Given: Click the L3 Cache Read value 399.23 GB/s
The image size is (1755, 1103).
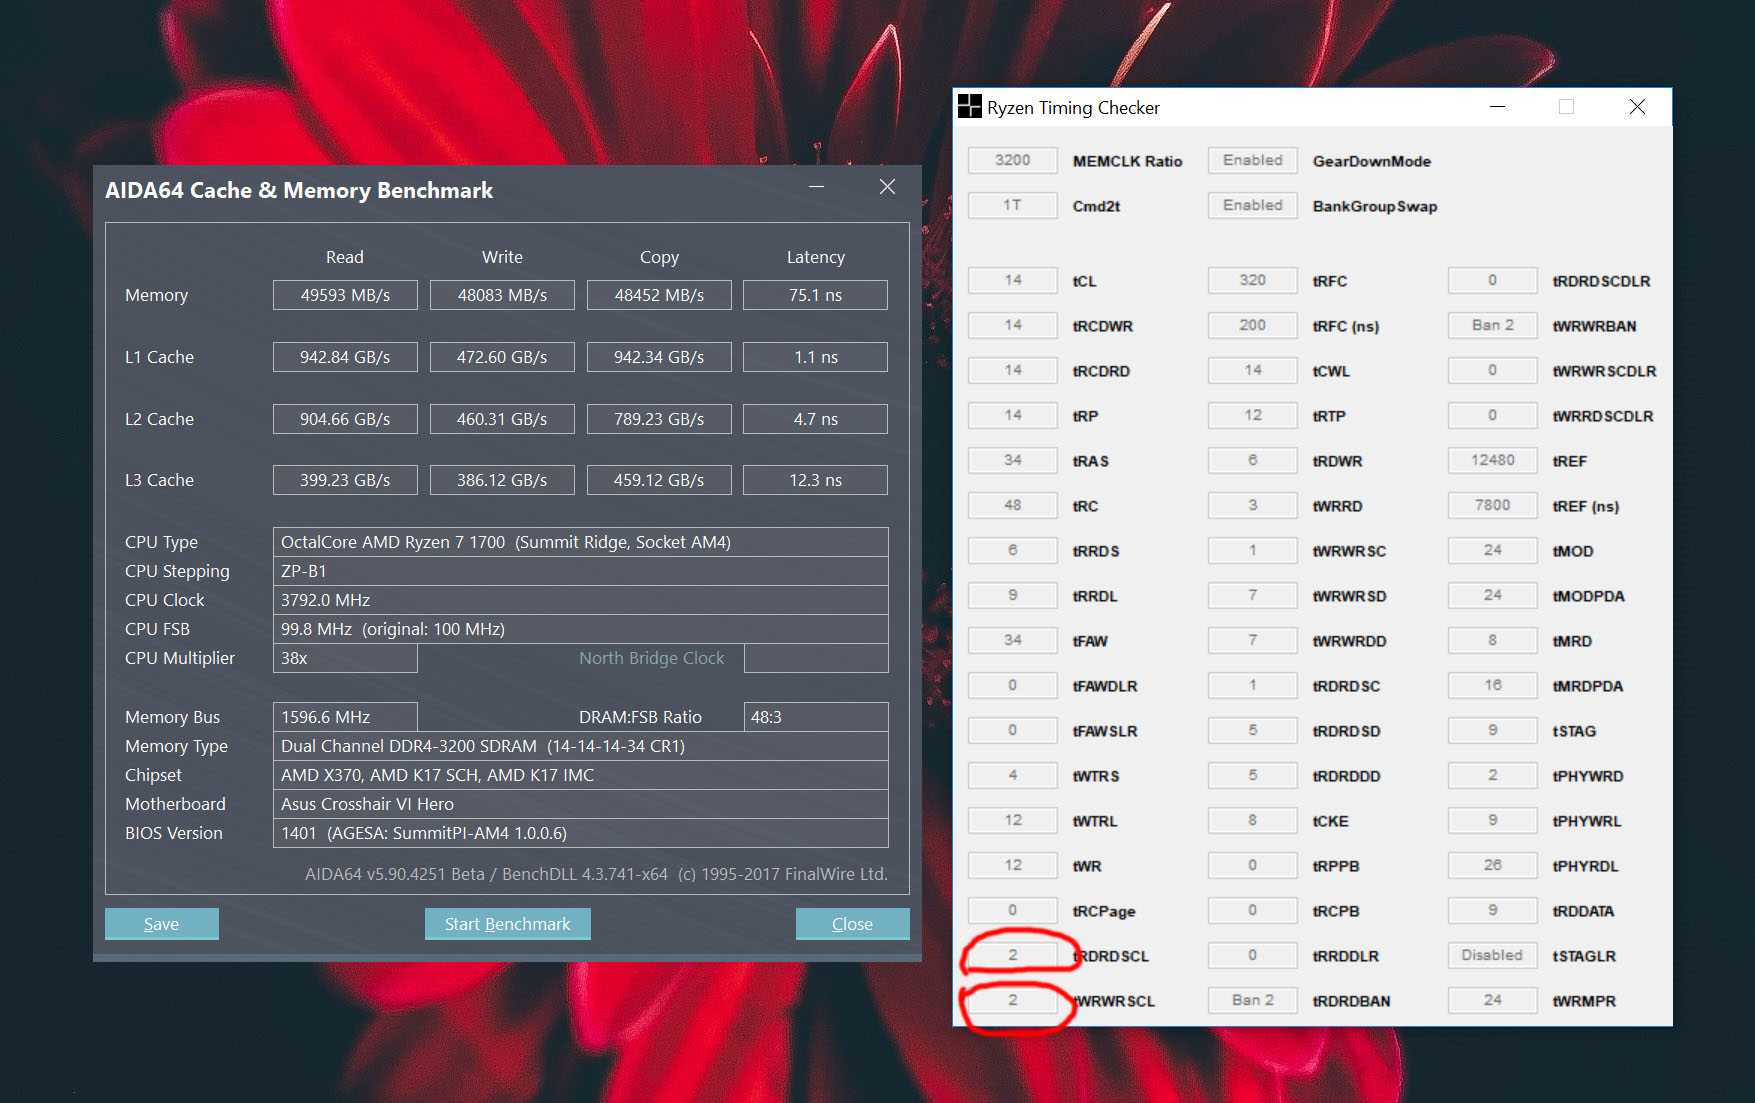Looking at the screenshot, I should click(x=345, y=480).
